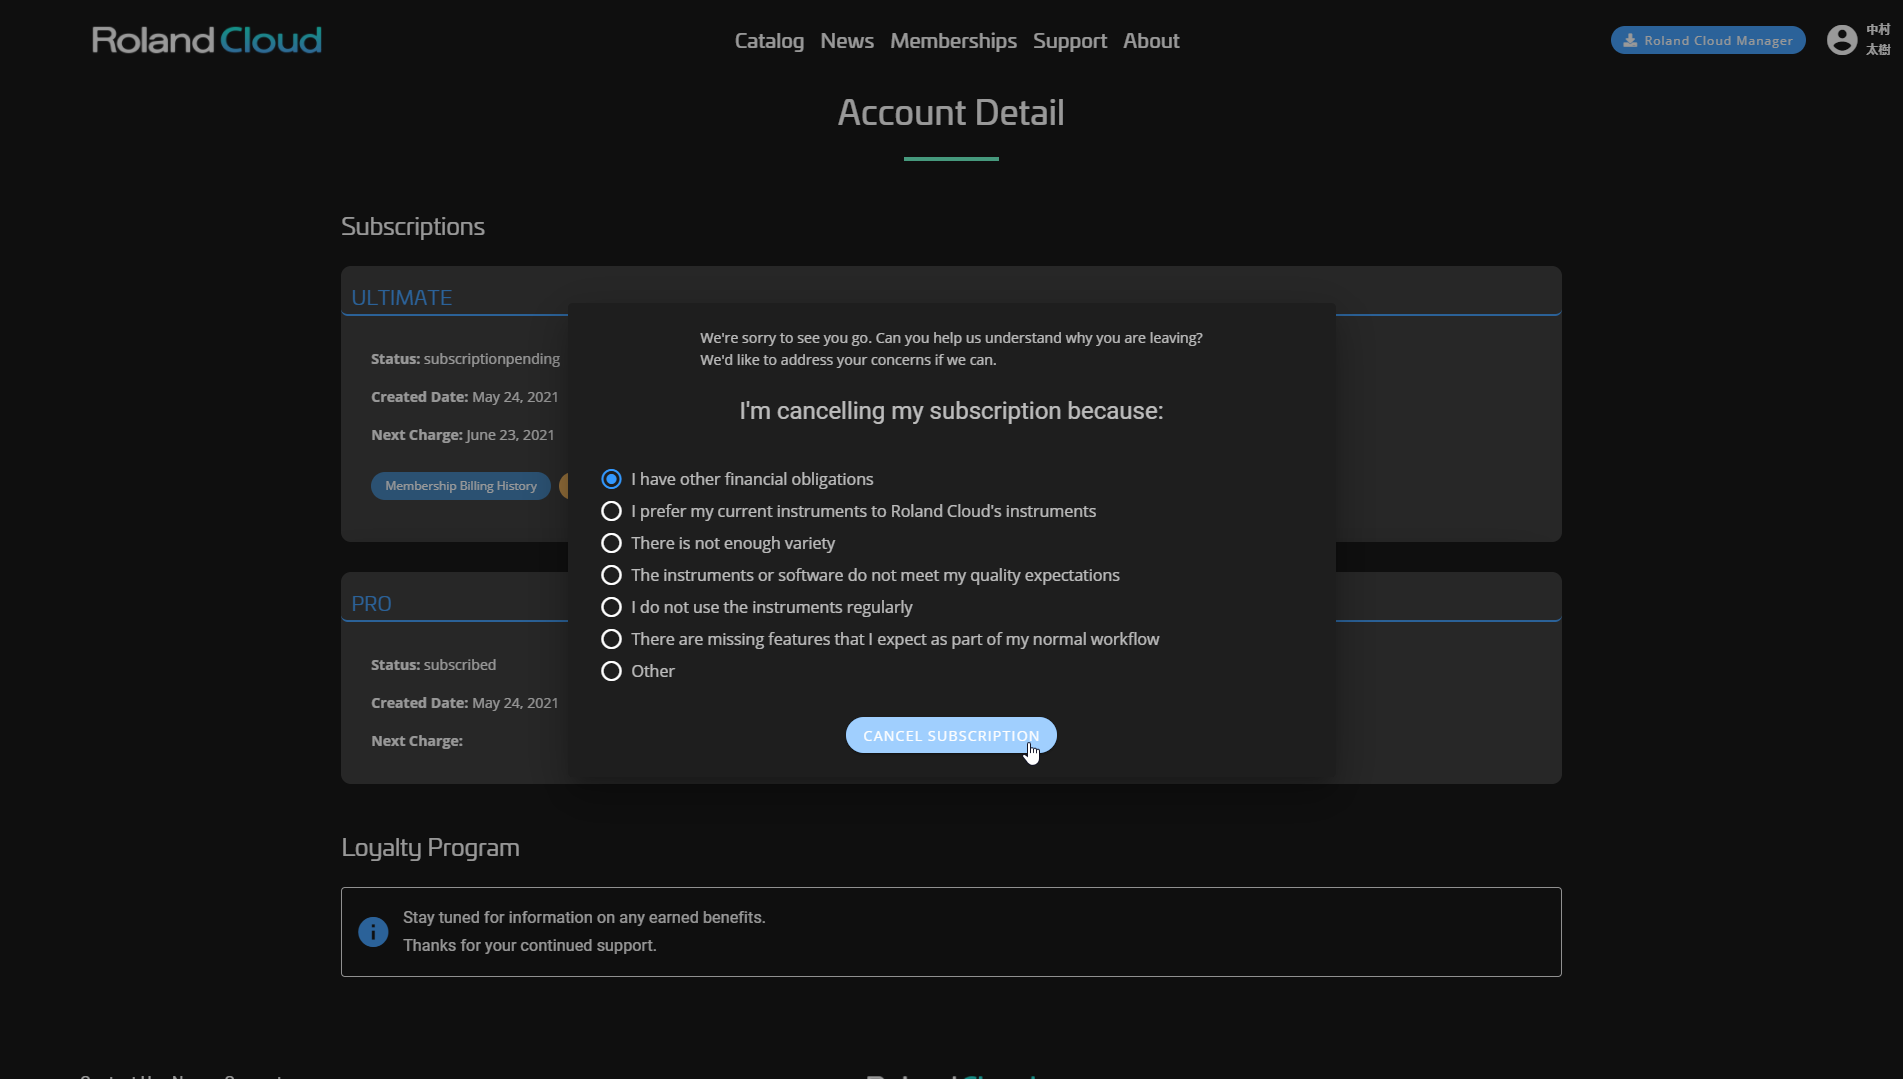Confirm with the Cancel Subscription button

pos(951,735)
